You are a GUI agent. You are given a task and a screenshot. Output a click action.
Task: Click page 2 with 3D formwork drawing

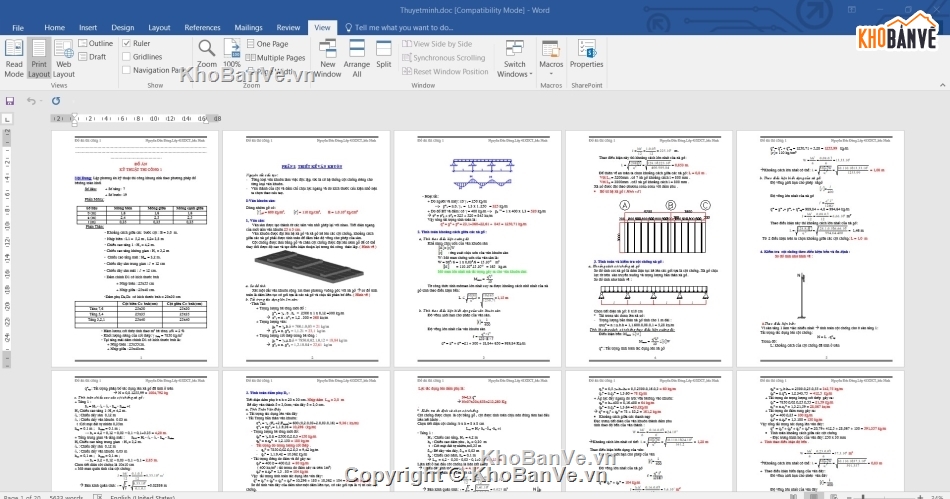pos(307,249)
